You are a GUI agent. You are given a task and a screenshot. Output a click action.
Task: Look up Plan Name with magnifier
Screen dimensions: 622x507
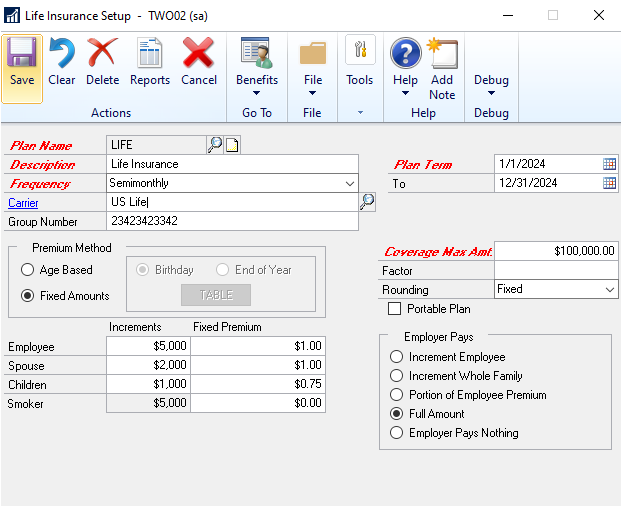point(215,145)
